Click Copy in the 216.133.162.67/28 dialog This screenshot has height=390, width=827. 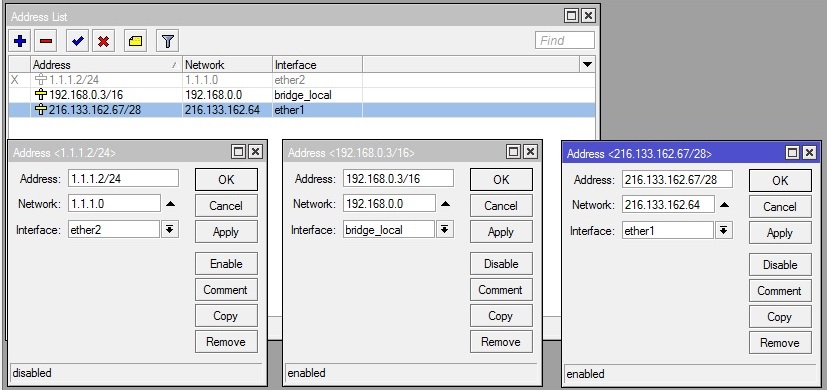780,317
